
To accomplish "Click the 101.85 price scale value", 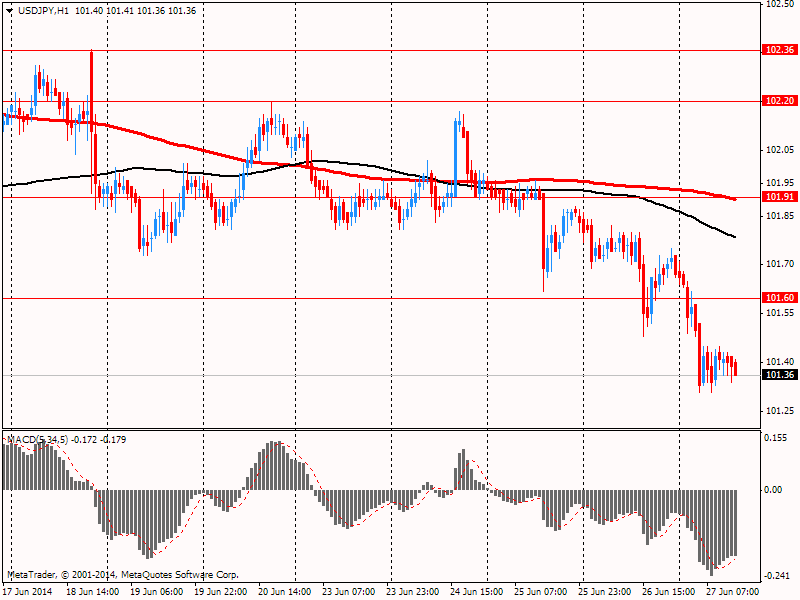I will click(x=780, y=216).
